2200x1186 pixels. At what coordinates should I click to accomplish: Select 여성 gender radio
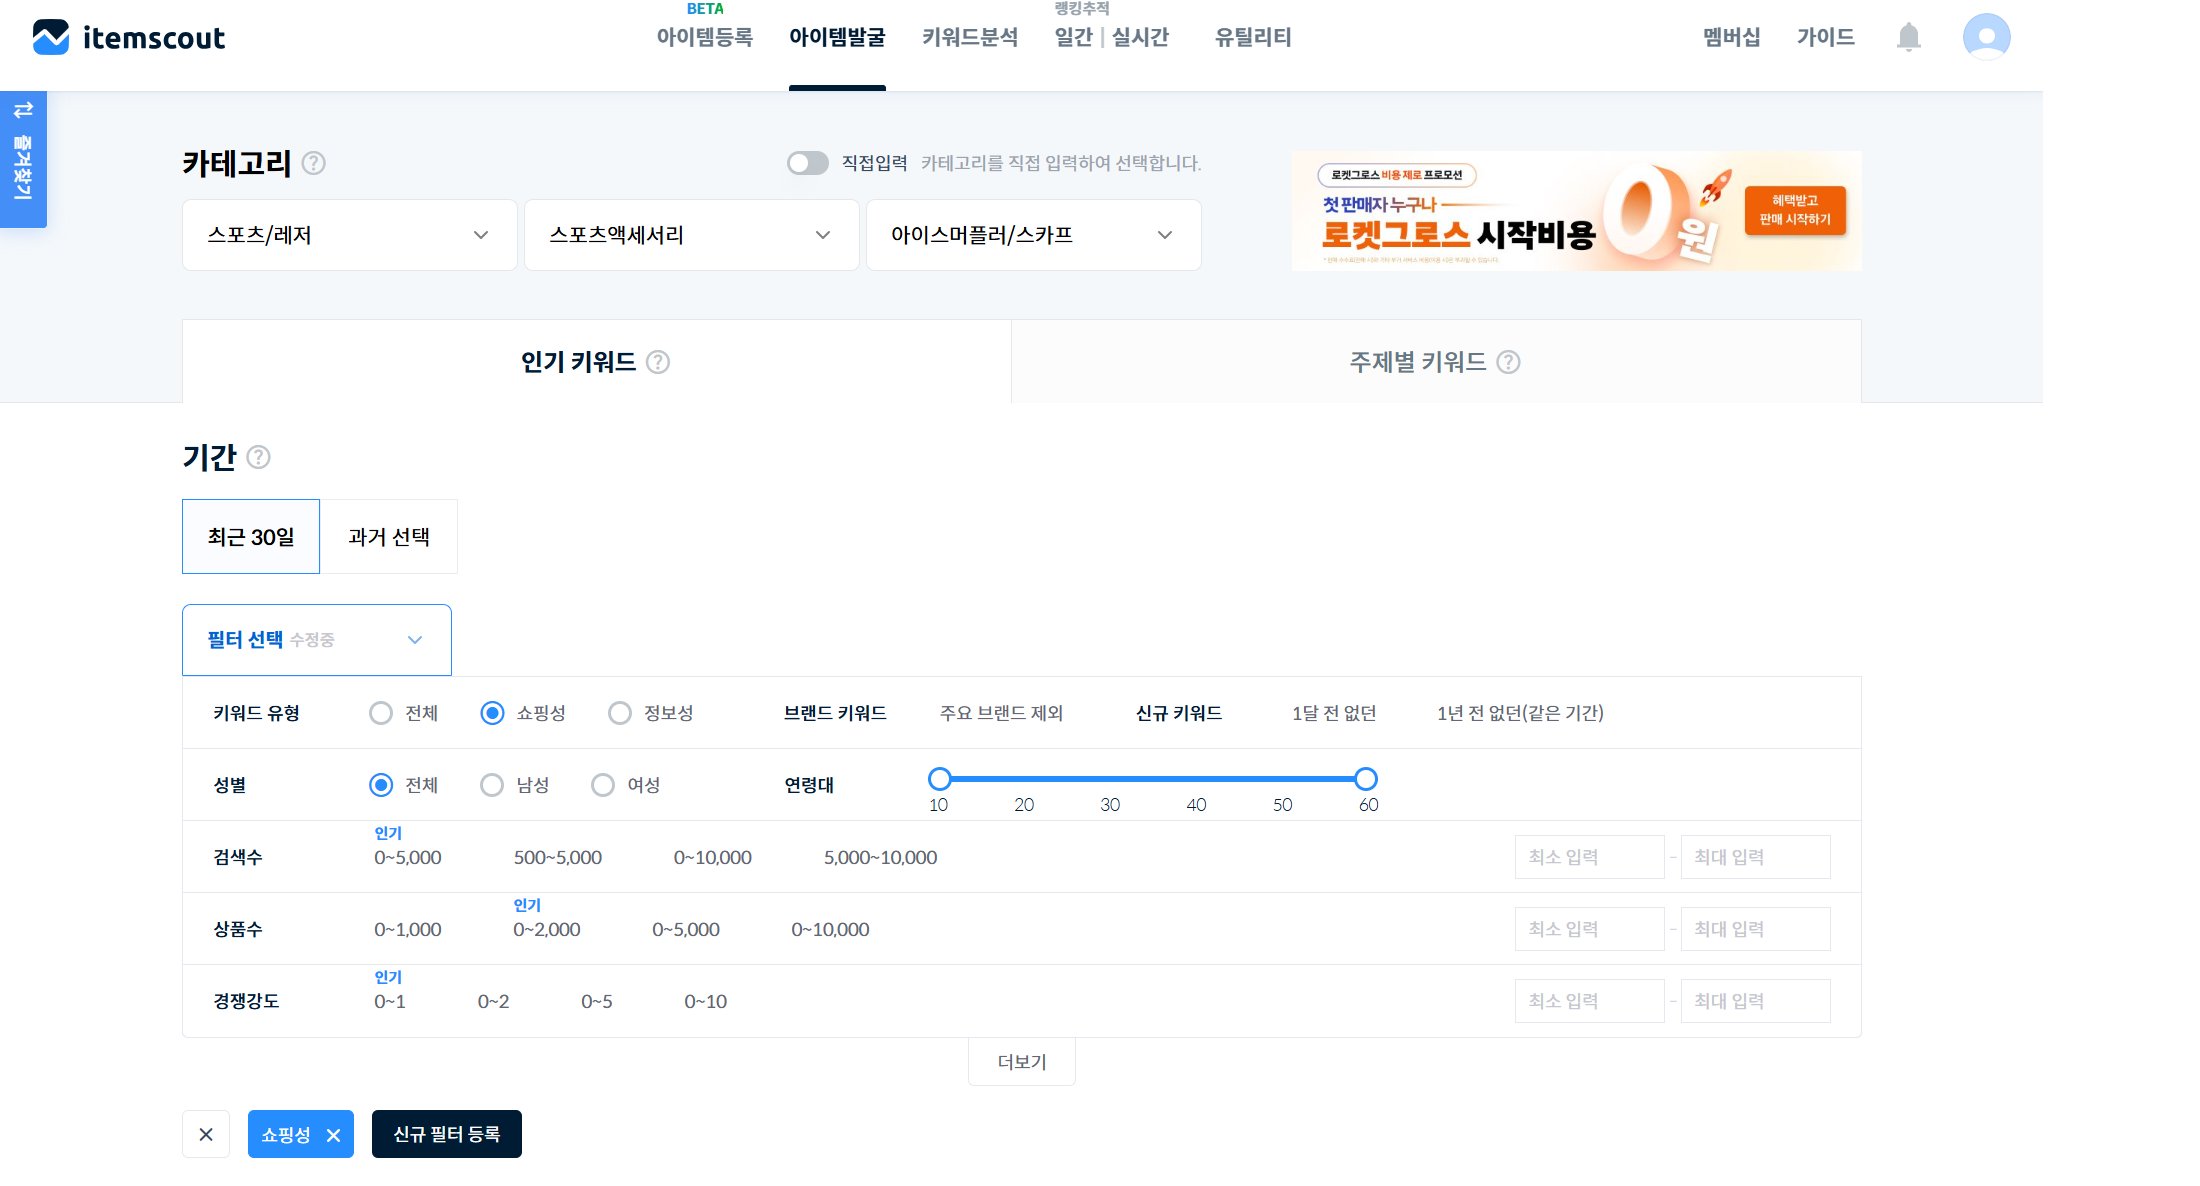[603, 785]
